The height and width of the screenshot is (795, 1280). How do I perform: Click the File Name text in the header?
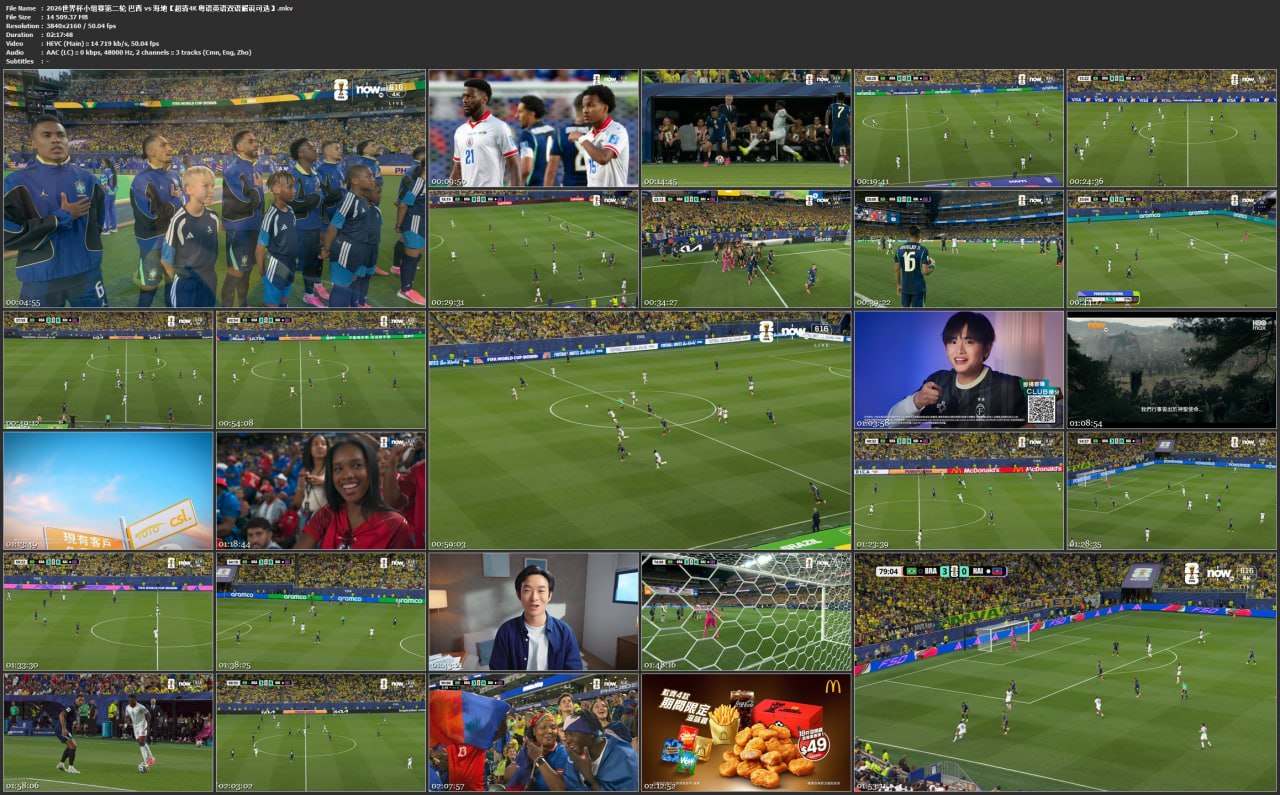21,8
